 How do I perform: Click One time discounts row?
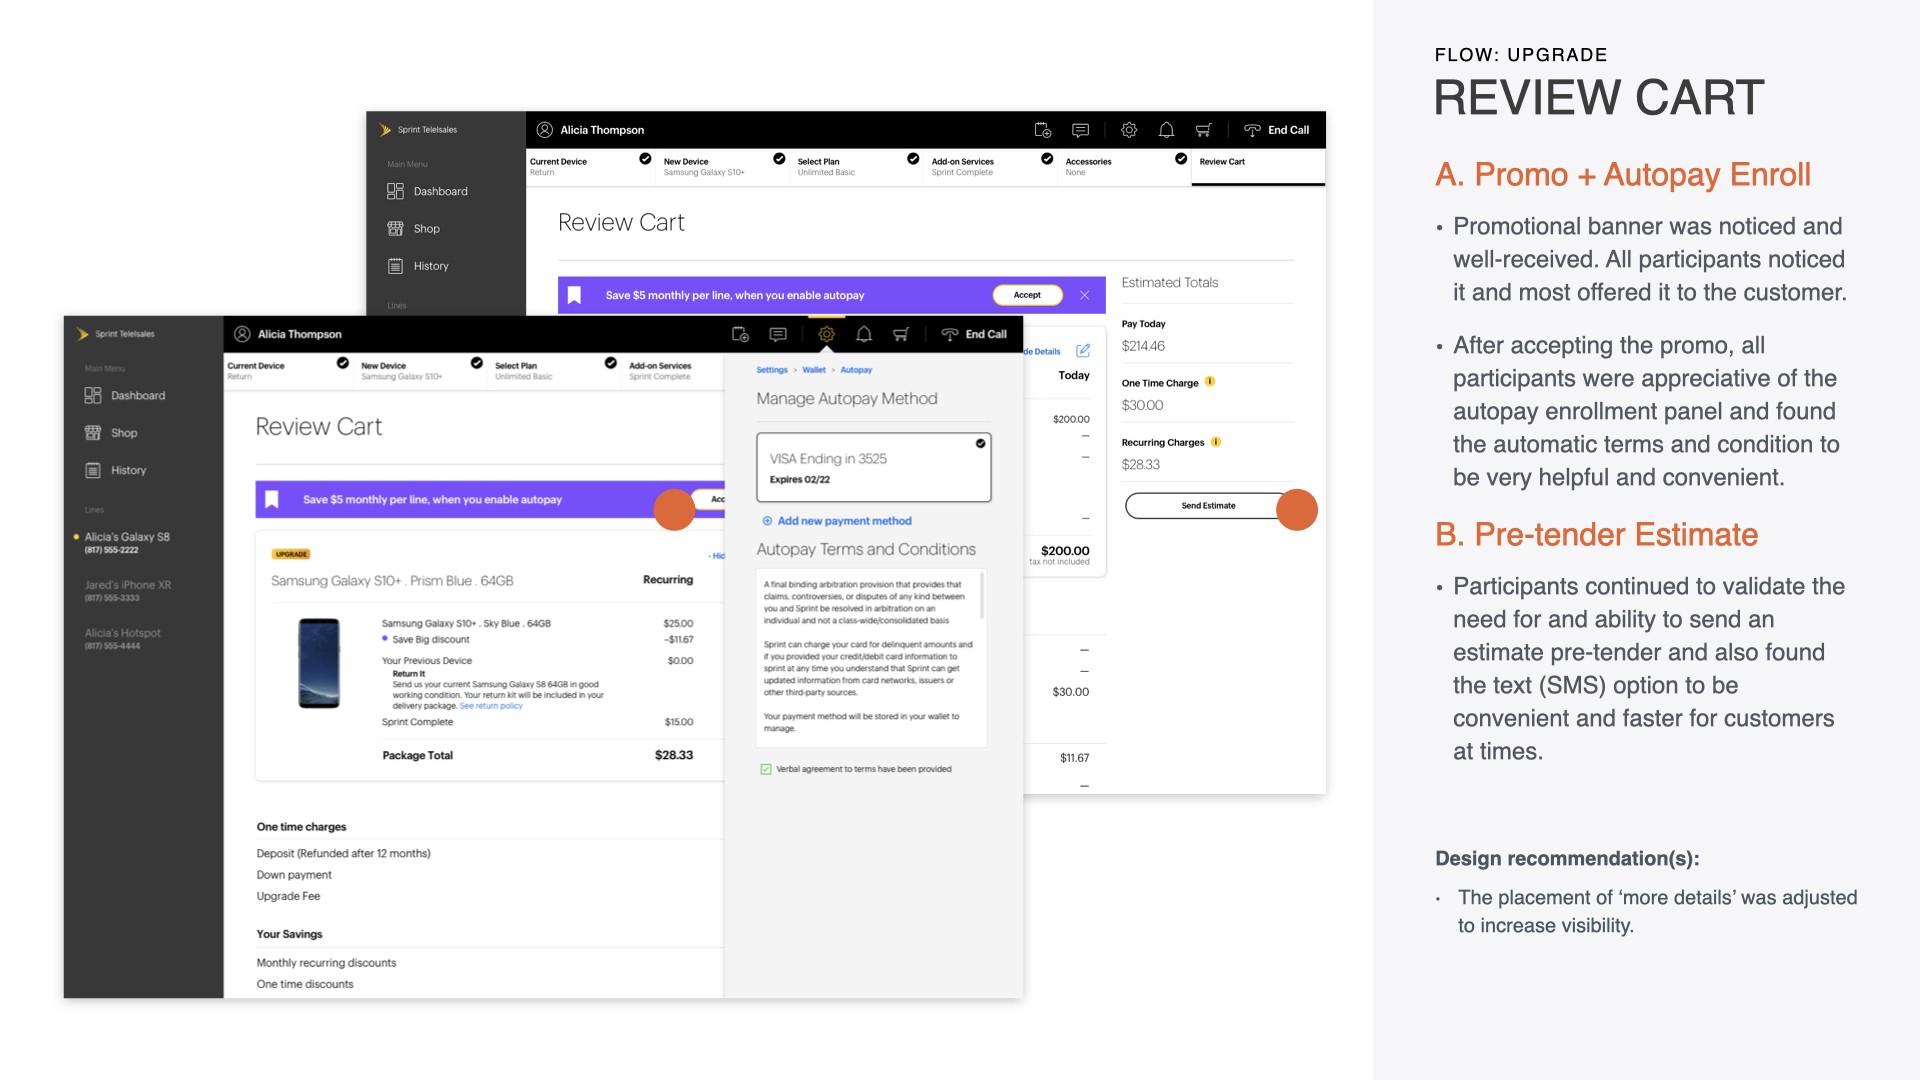tap(305, 985)
